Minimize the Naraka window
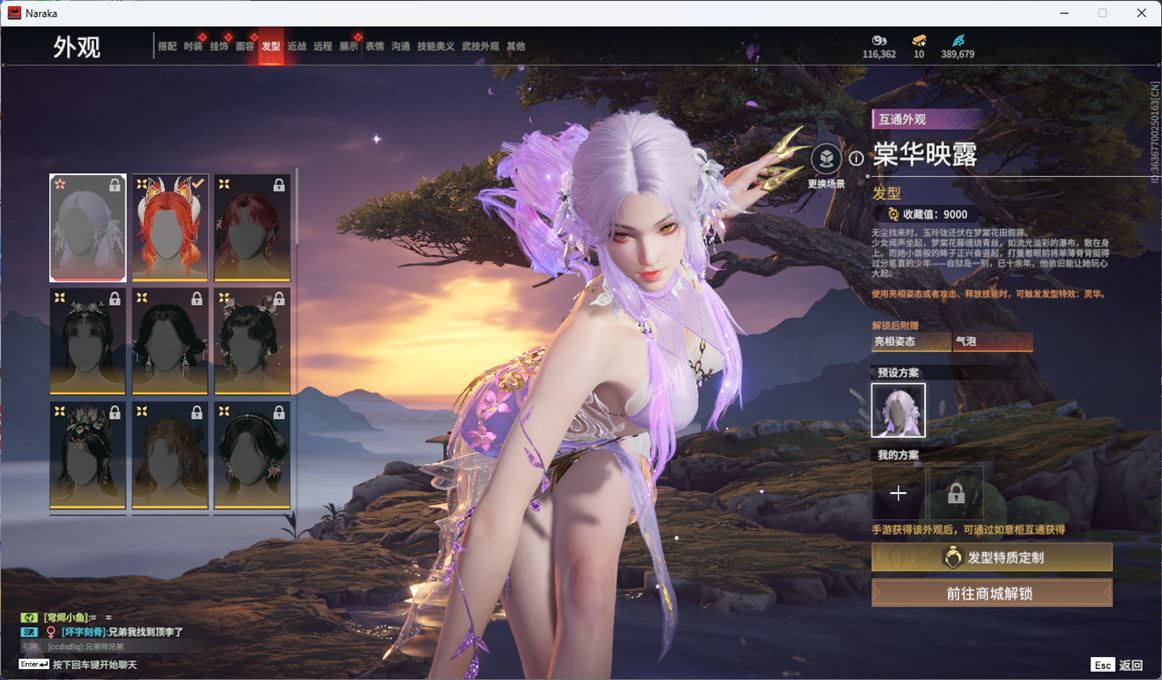 click(1064, 13)
